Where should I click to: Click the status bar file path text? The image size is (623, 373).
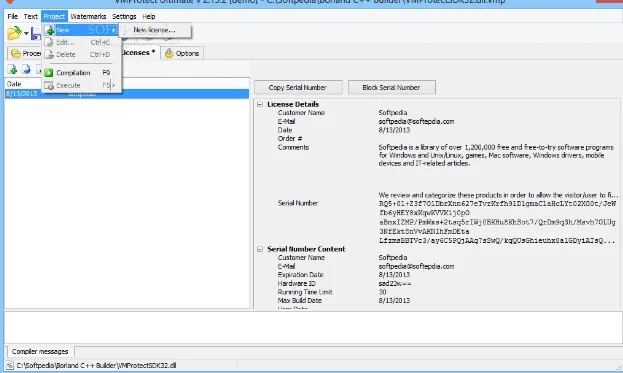[x=96, y=365]
